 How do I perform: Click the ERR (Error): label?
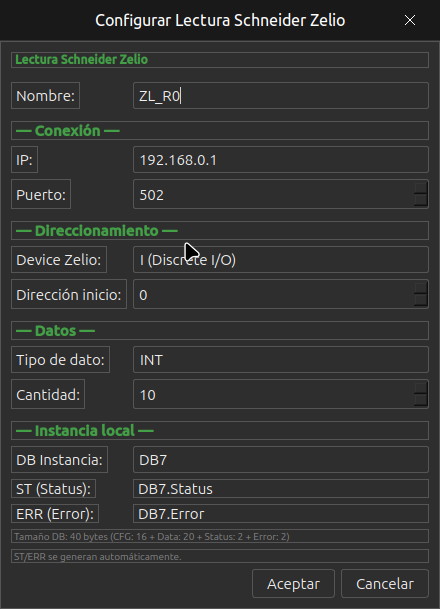click(x=55, y=513)
